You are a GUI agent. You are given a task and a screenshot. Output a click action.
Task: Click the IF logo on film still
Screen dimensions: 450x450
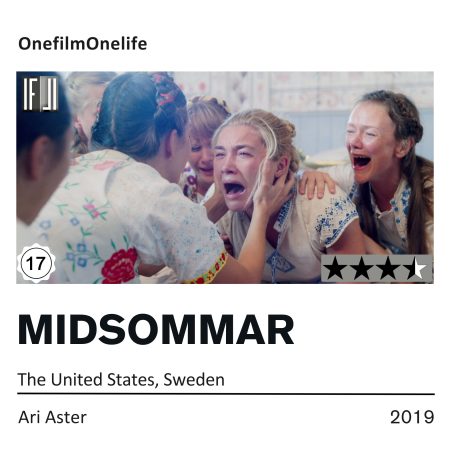pyautogui.click(x=40, y=94)
